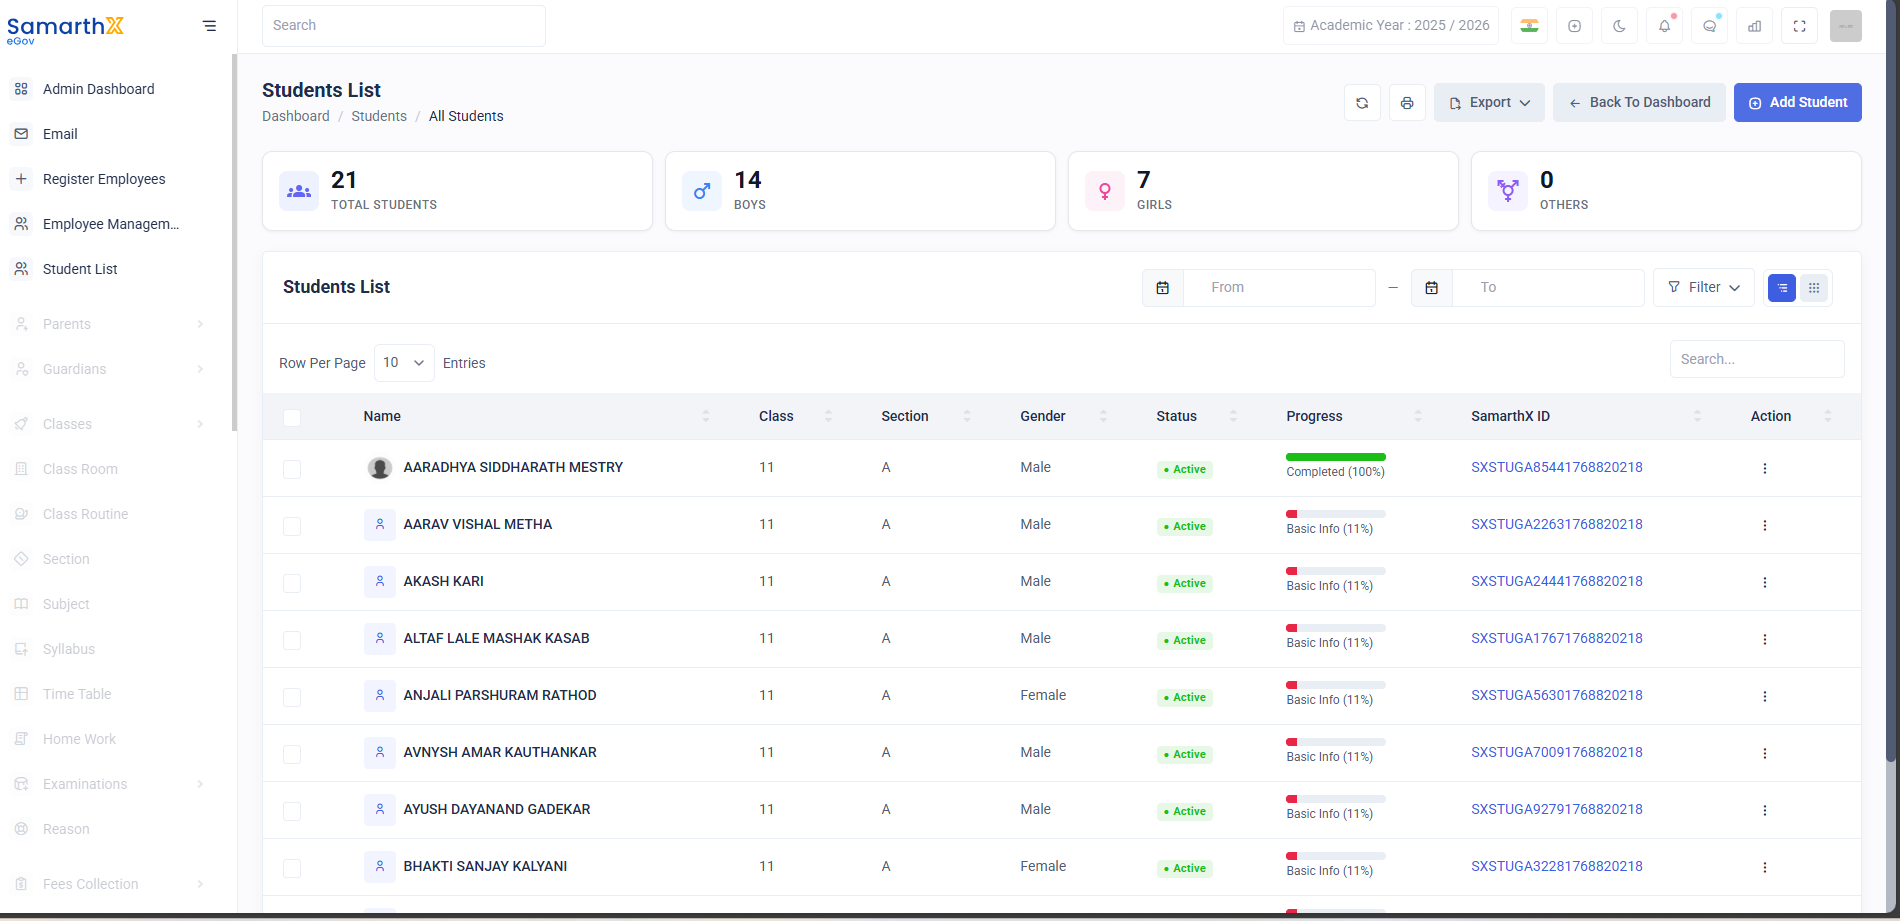Image resolution: width=1900 pixels, height=921 pixels.
Task: Open Row Per Page dropdown
Action: (404, 363)
